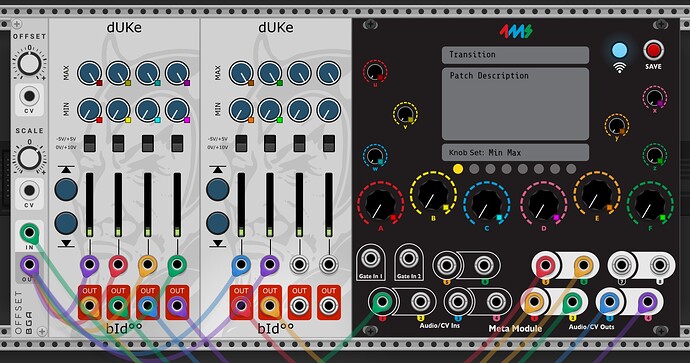Click the Audio/CV In jack 2
690x363 pixels.
(x=420, y=301)
